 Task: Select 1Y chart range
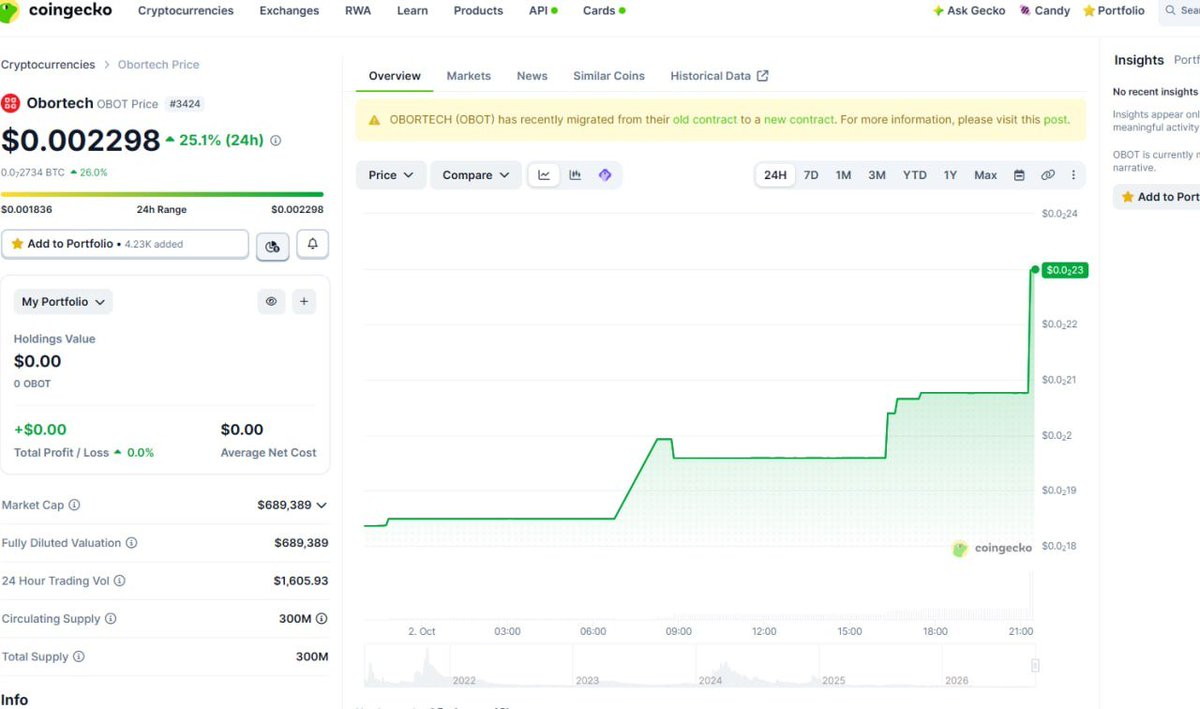(x=950, y=175)
